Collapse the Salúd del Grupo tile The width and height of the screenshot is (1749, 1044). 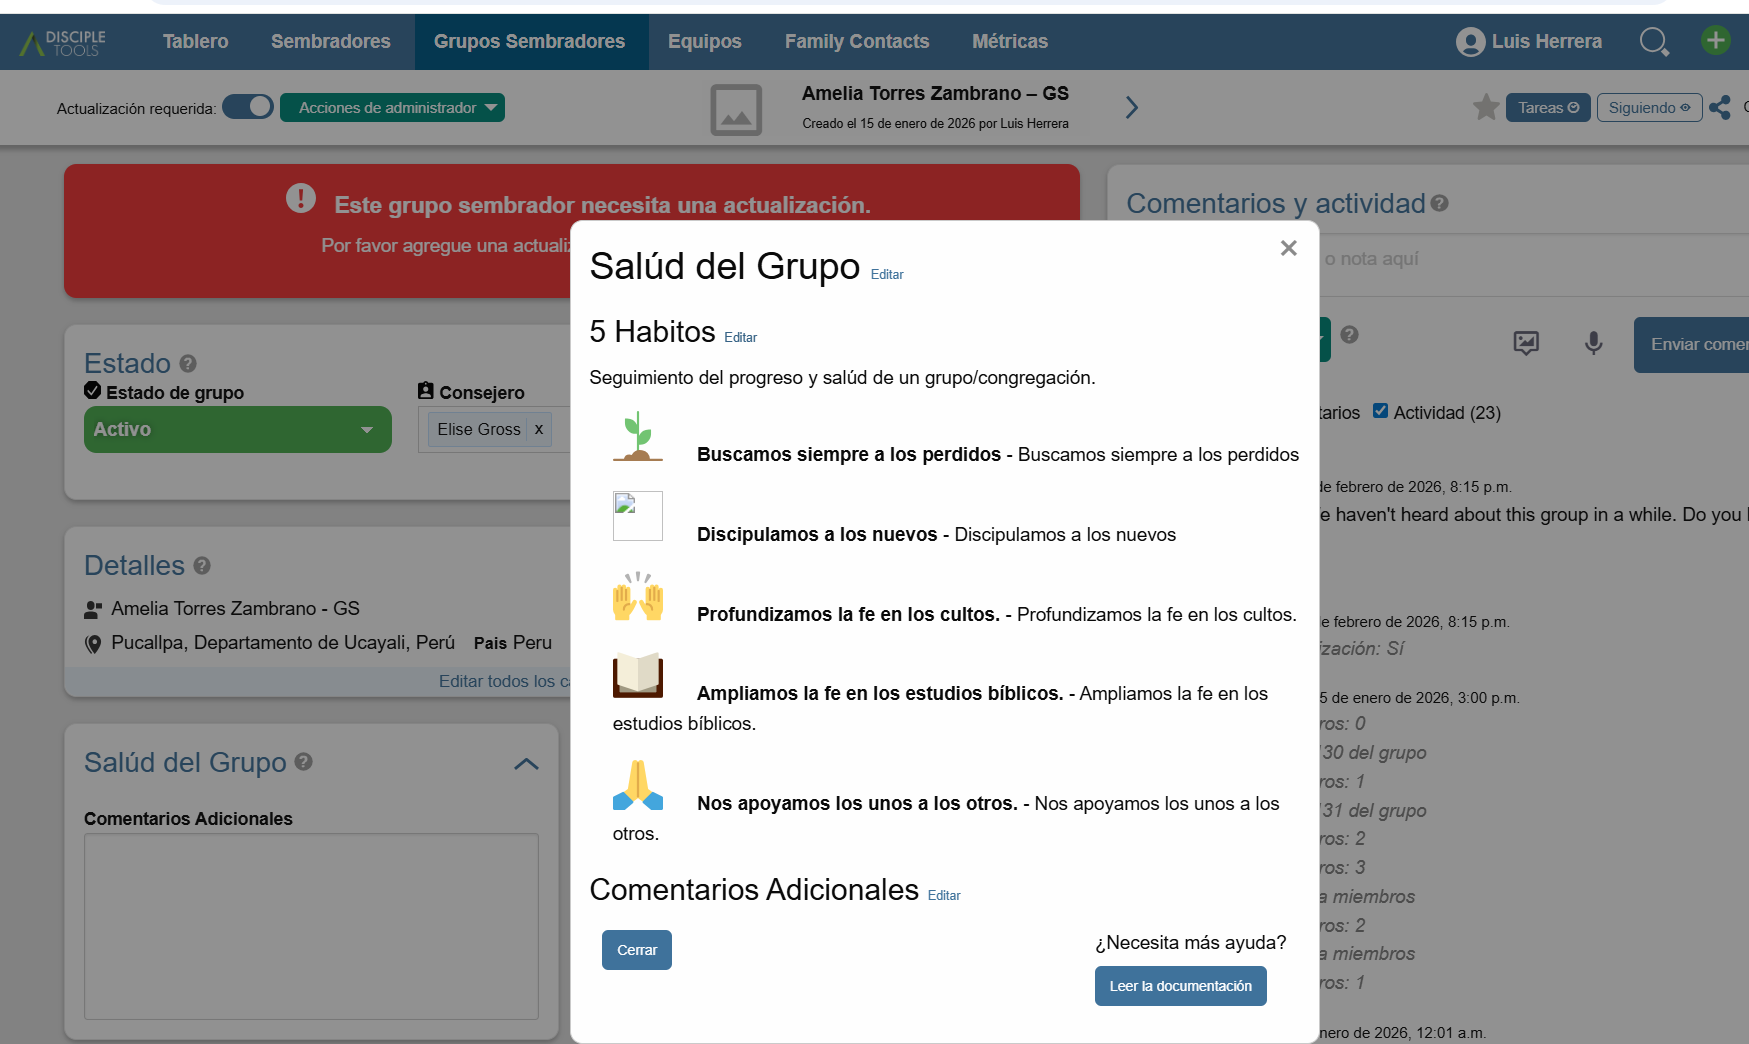pyautogui.click(x=526, y=764)
